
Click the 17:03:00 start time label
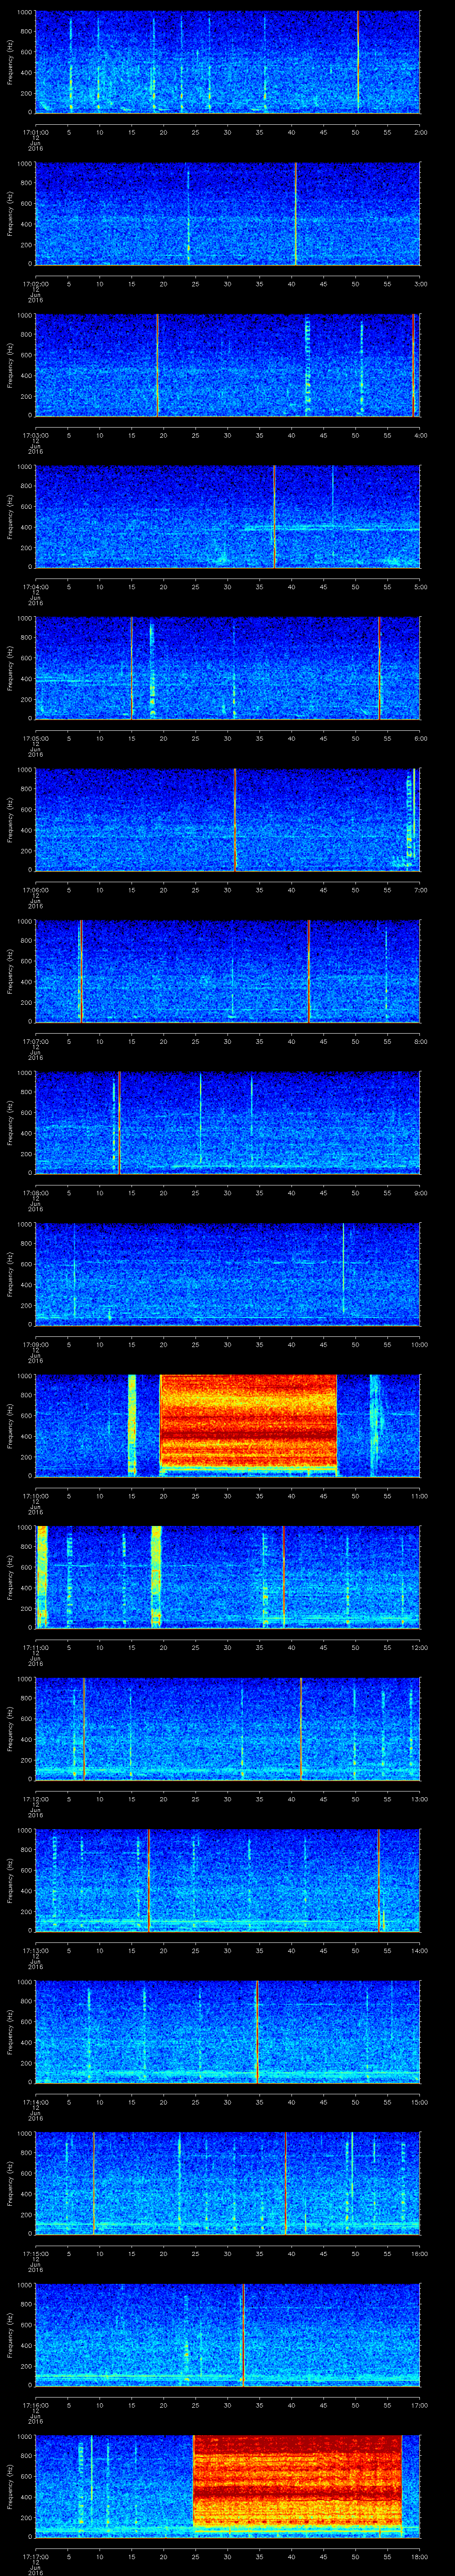pyautogui.click(x=35, y=435)
